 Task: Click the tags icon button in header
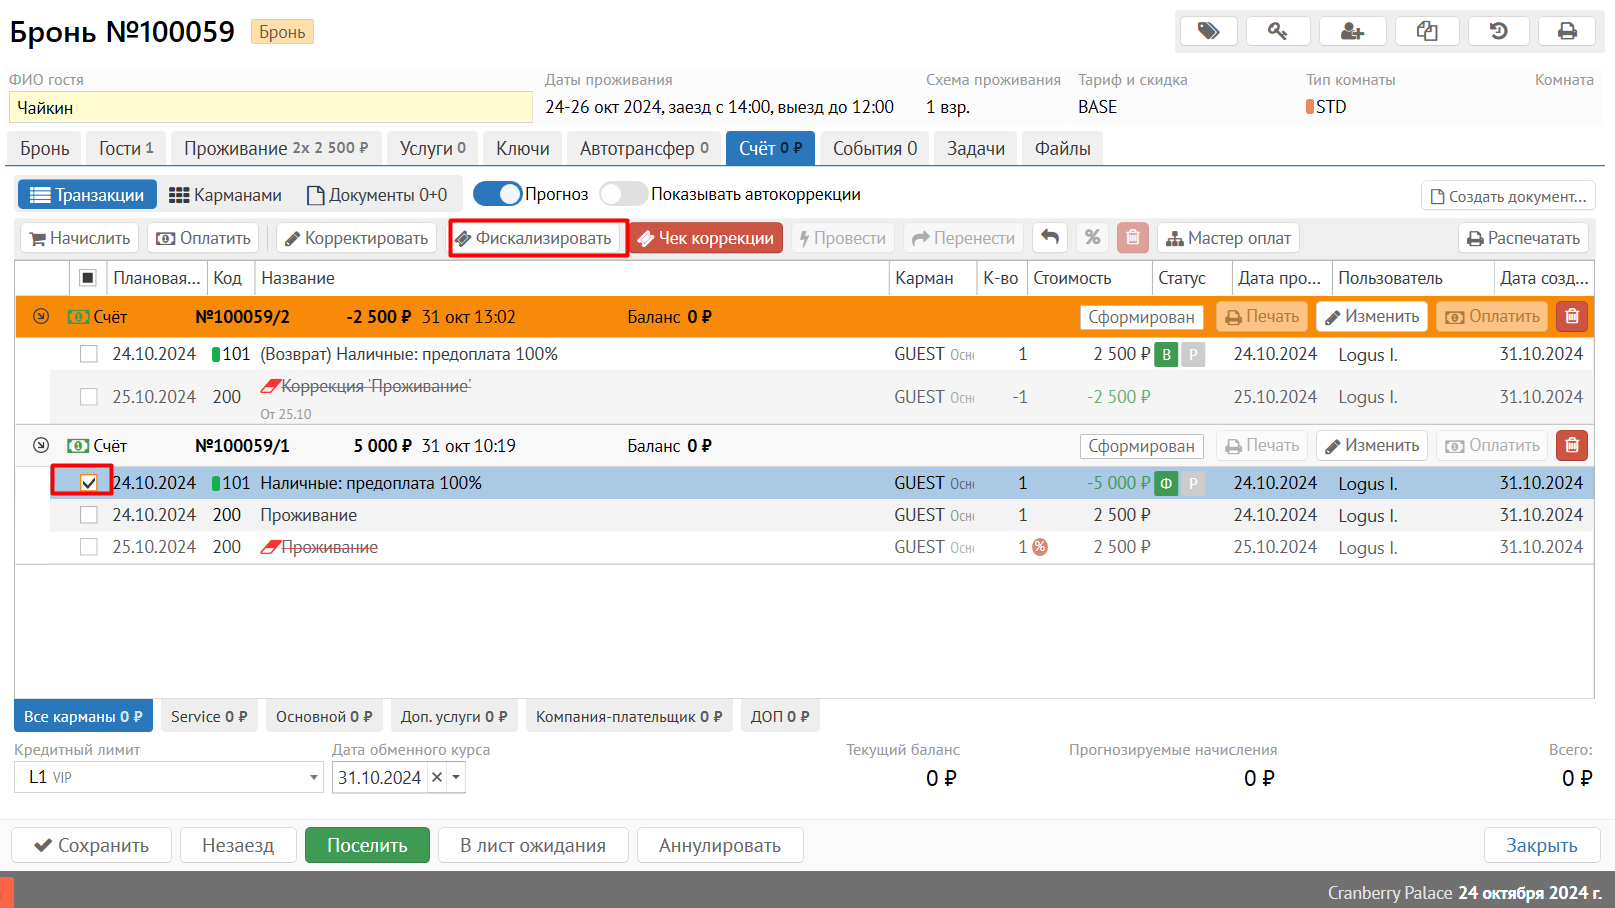point(1209,31)
